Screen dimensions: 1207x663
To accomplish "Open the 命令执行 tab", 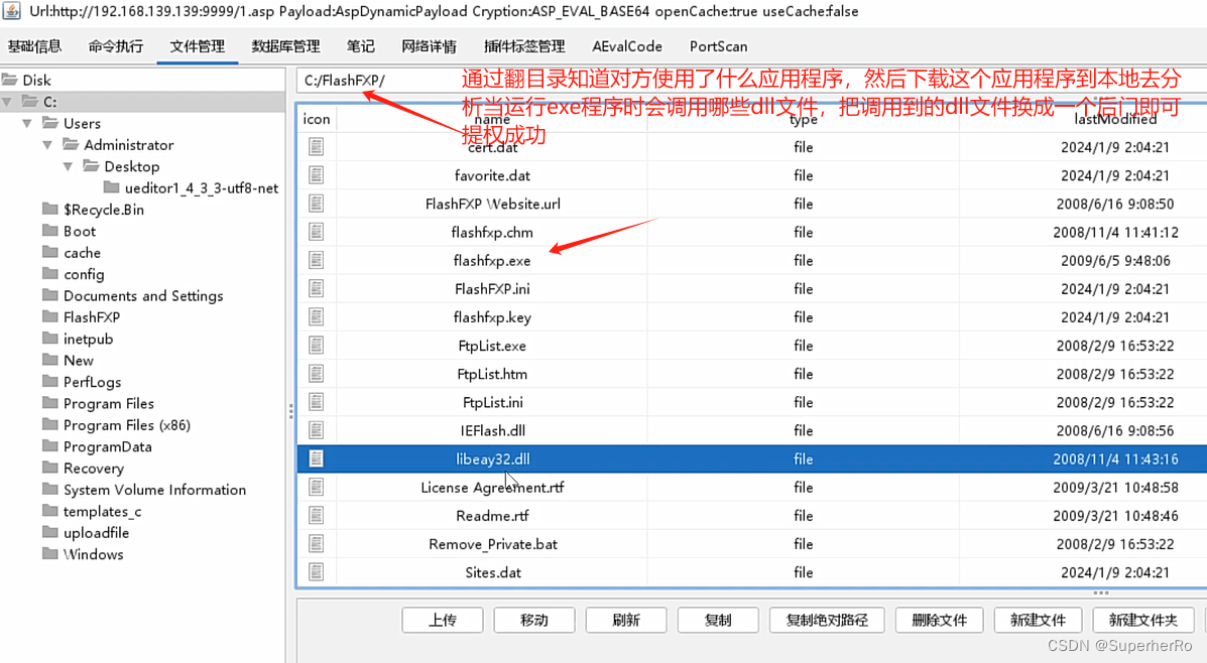I will (x=116, y=46).
